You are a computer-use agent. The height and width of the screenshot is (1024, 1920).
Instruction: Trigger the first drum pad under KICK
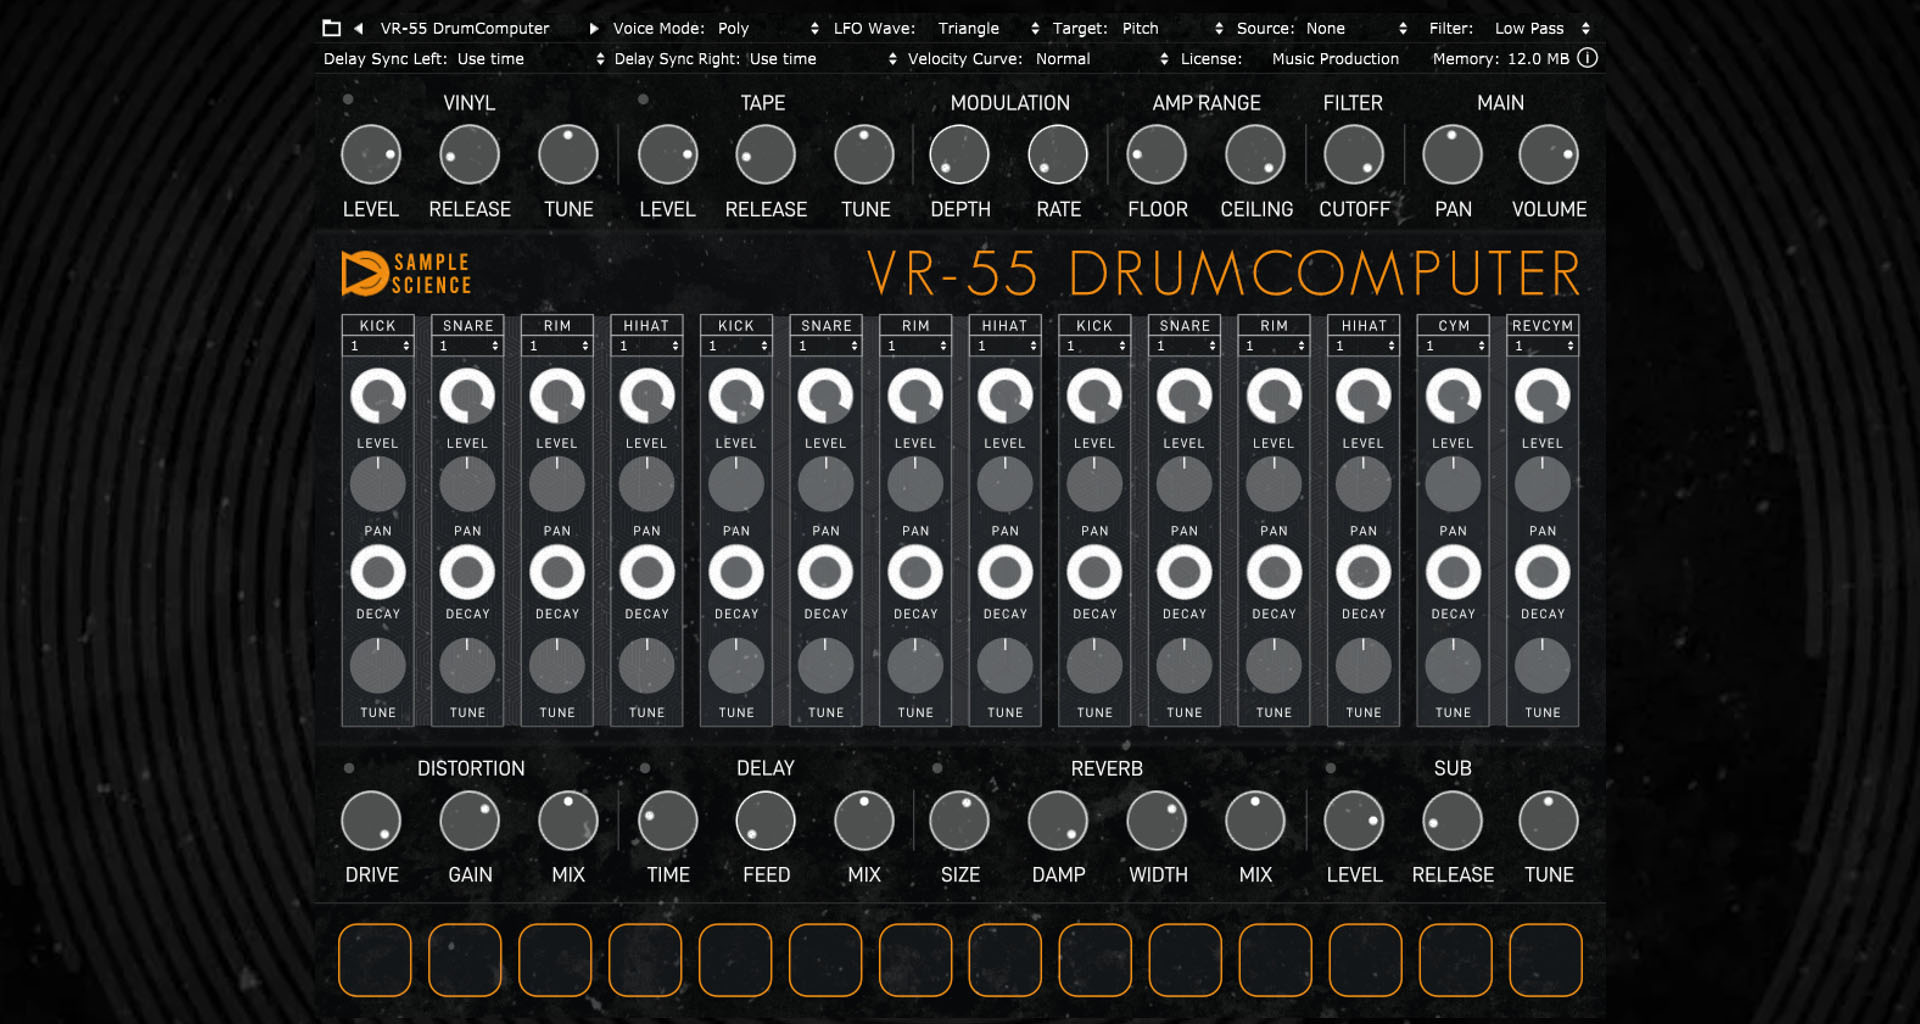375,960
